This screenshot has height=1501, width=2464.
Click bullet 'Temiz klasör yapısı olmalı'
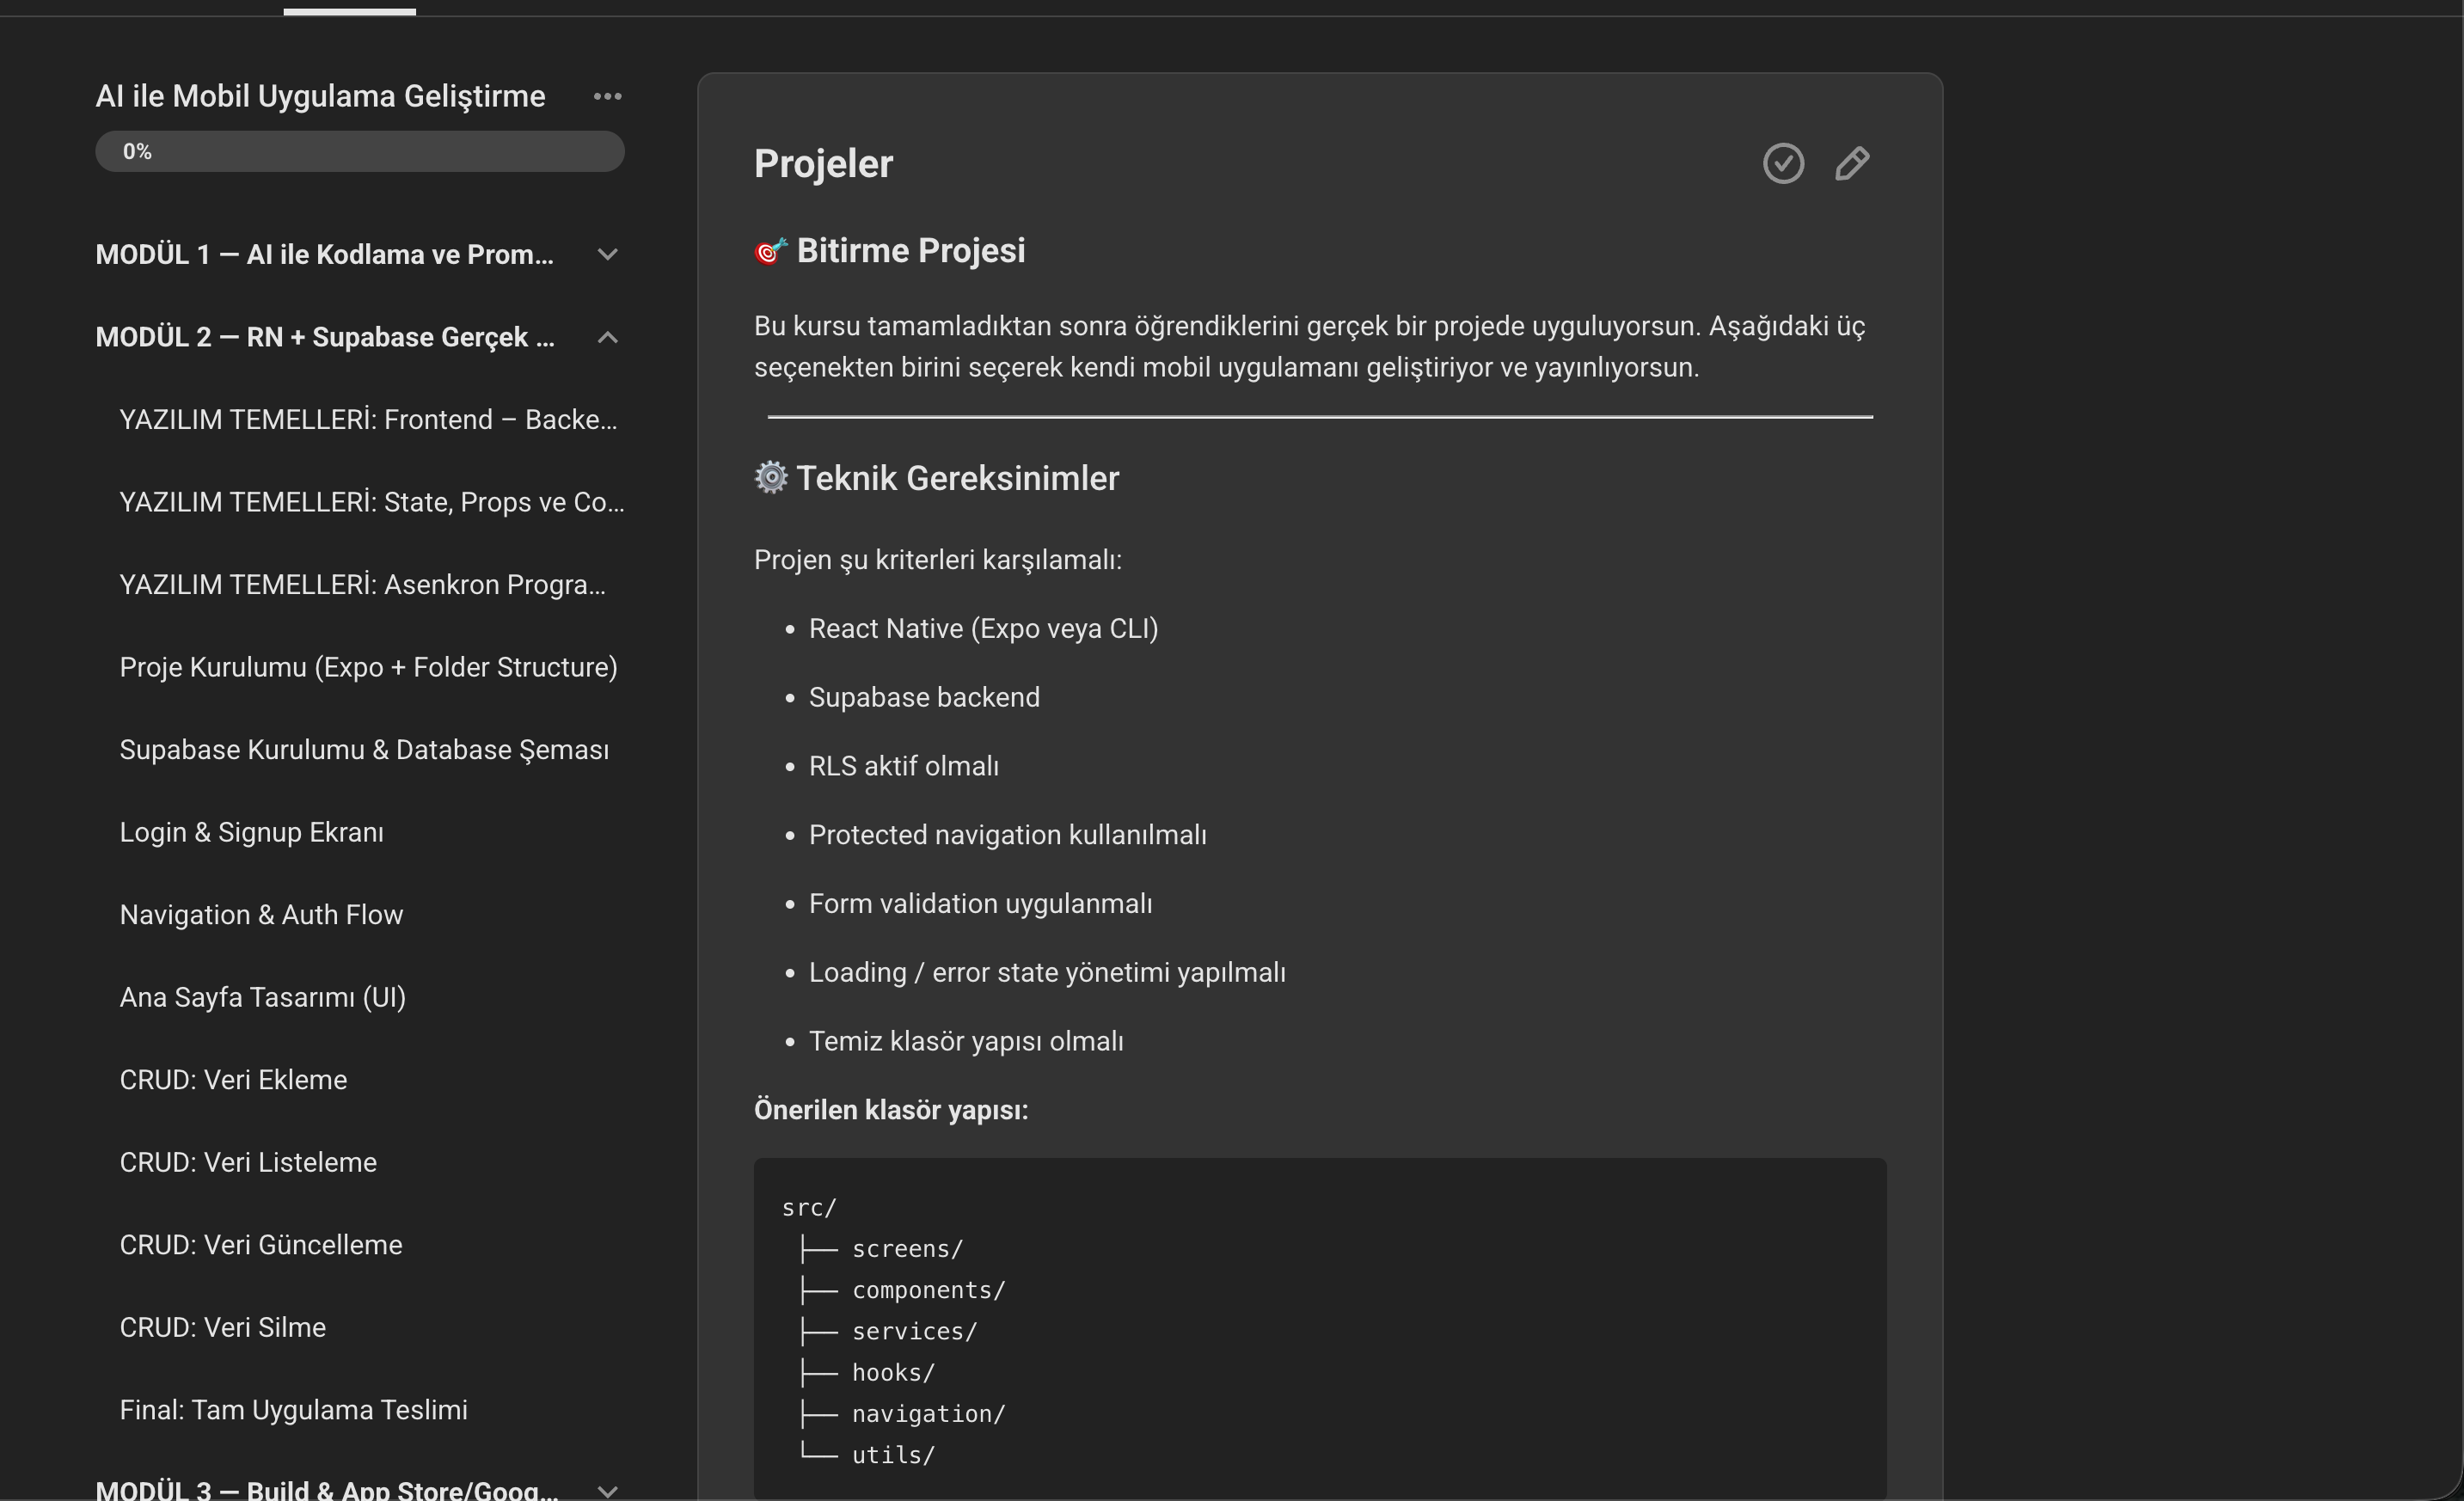(966, 1041)
